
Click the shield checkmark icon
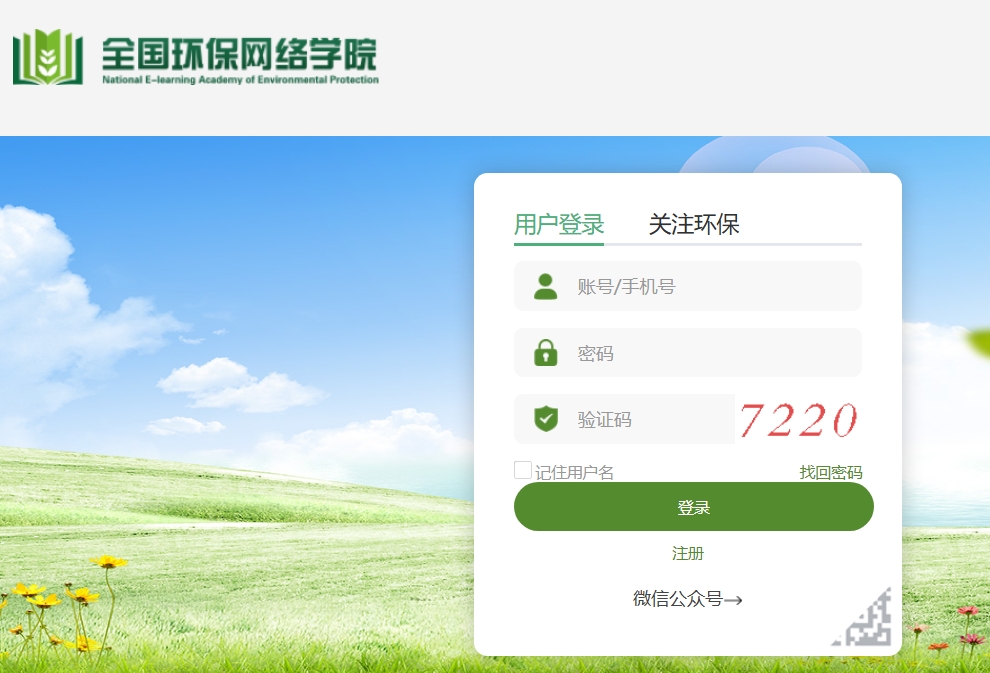[x=546, y=419]
